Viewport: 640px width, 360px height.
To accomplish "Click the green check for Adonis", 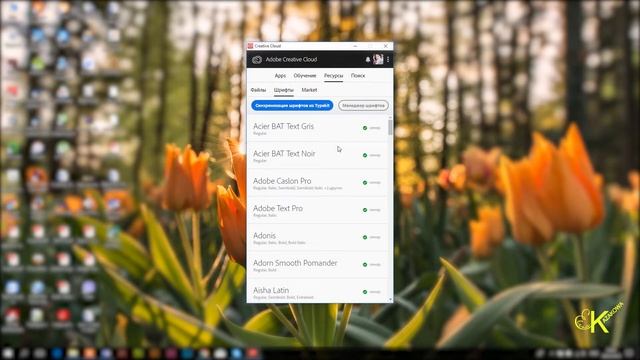I will point(365,238).
